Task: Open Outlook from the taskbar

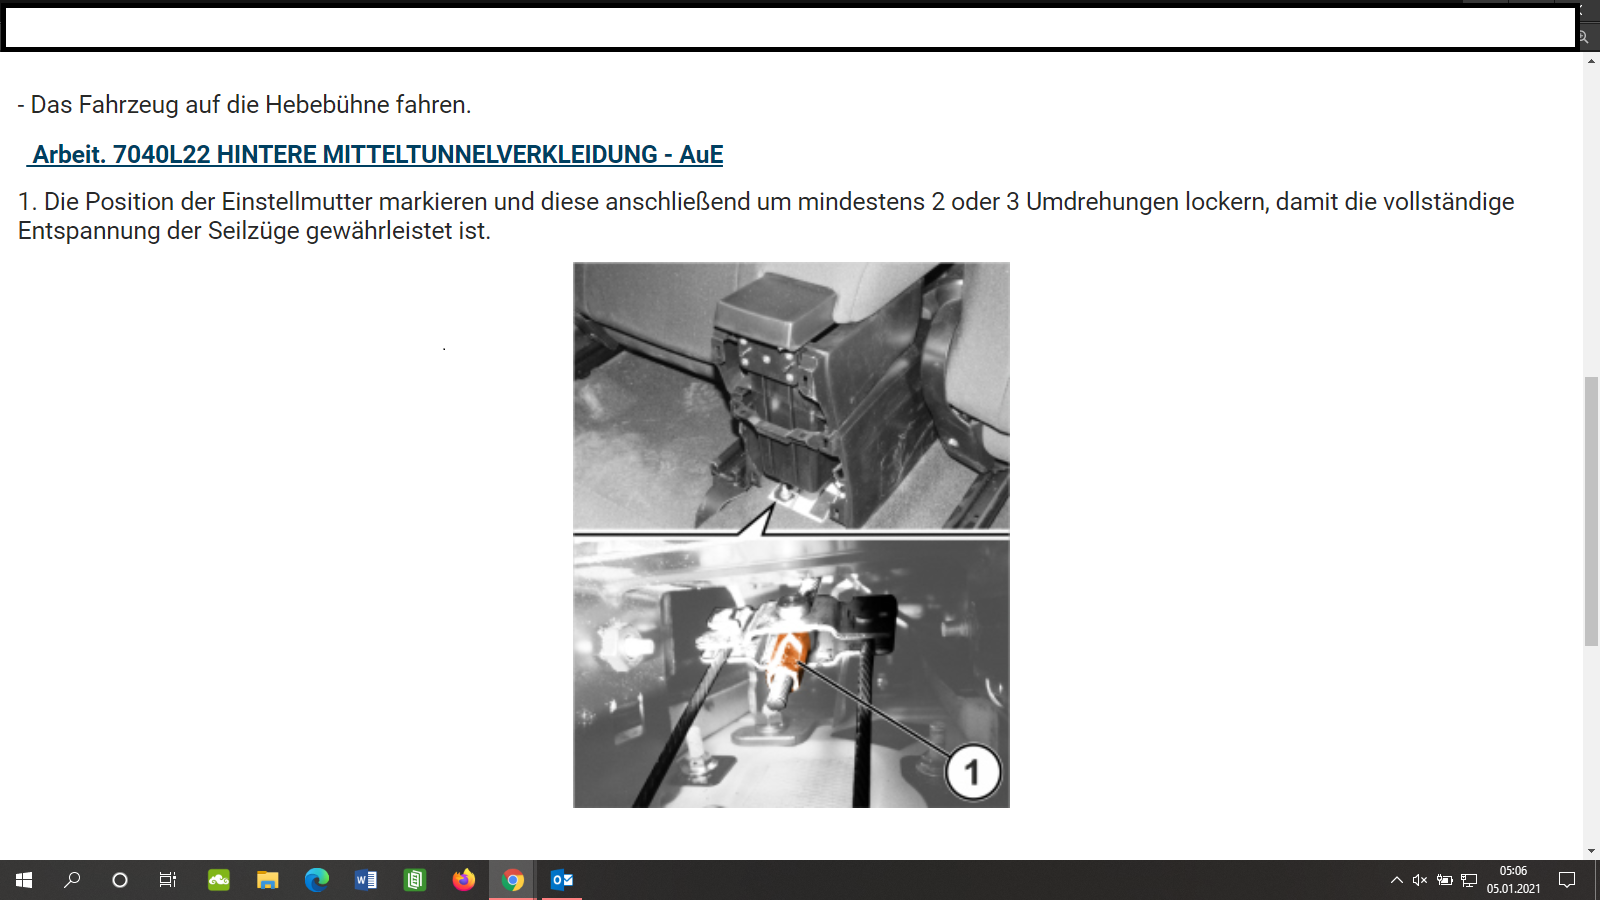Action: tap(562, 880)
